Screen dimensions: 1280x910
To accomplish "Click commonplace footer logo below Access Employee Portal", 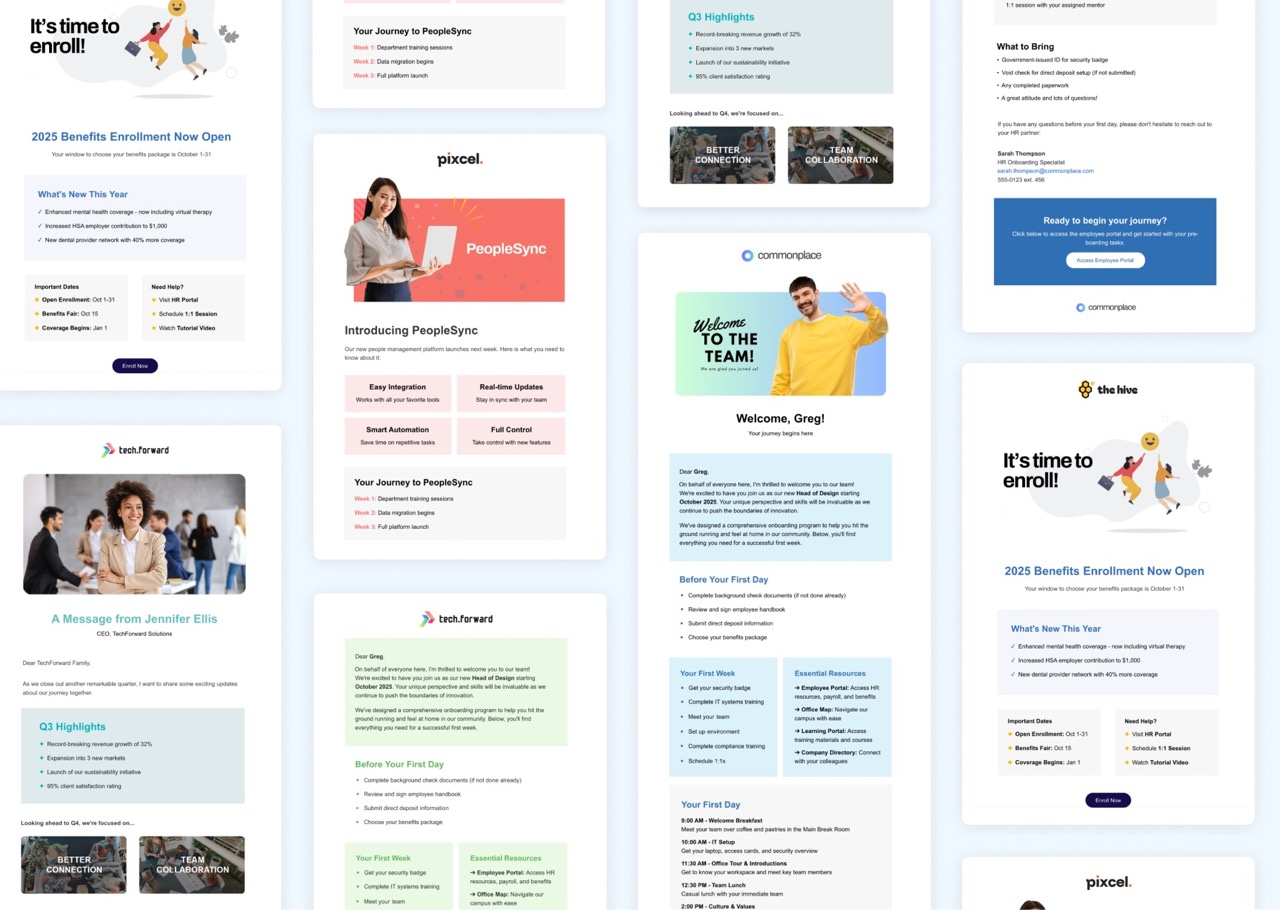I will (1105, 308).
